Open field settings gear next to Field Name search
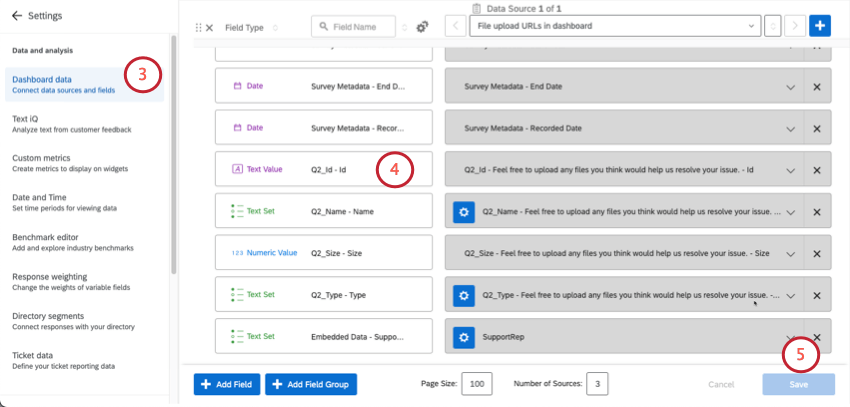Image resolution: width=850 pixels, height=407 pixels. 422,27
